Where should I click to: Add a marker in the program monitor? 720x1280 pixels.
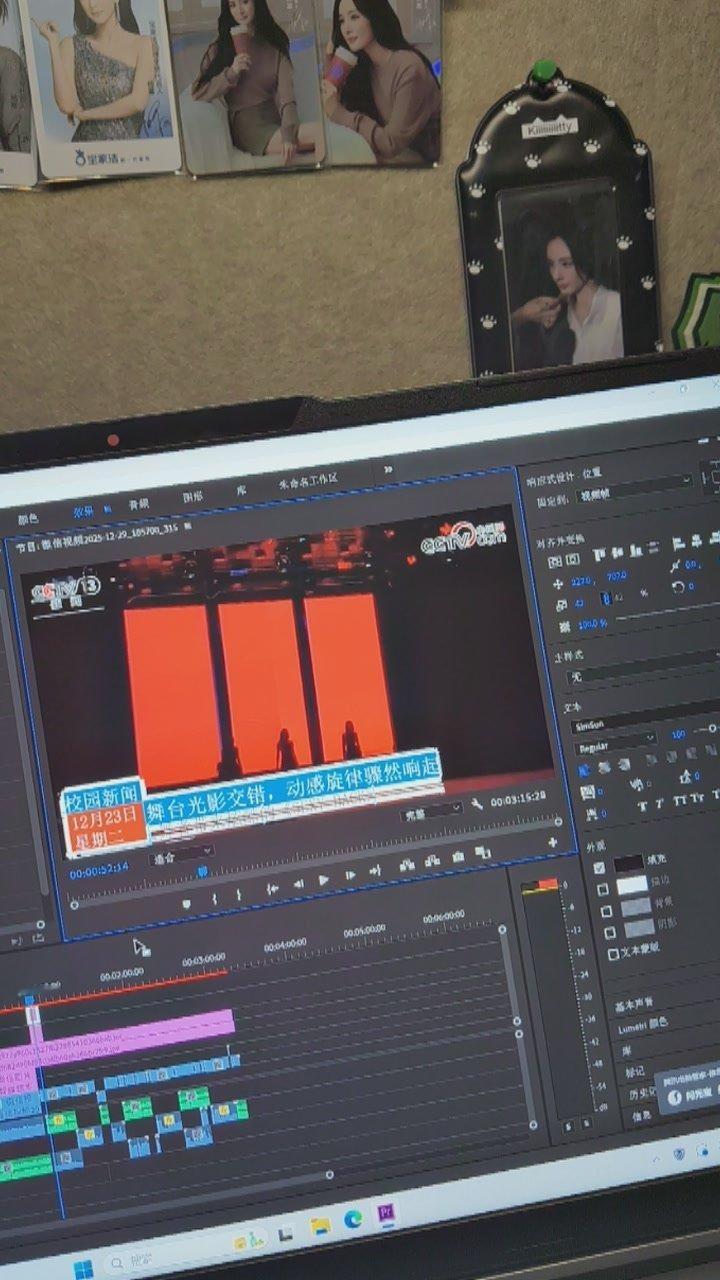pyautogui.click(x=186, y=903)
